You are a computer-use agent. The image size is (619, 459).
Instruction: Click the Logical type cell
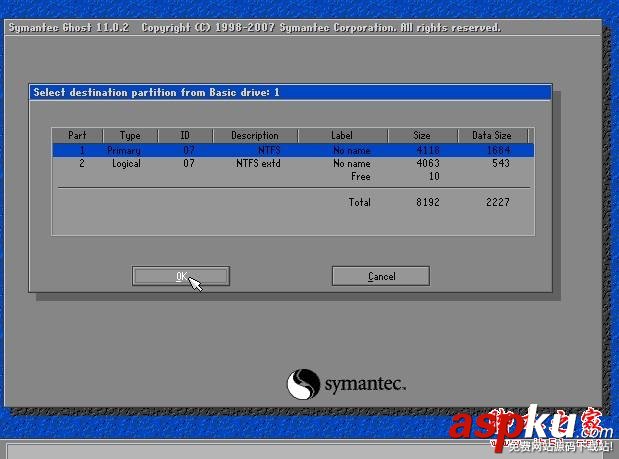[x=126, y=164]
